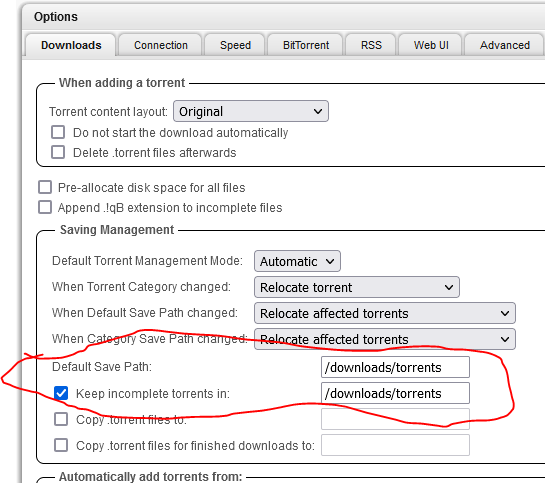The image size is (545, 483).
Task: Click the 'Default Torrent Management Mode:' label
Action: click(x=147, y=261)
